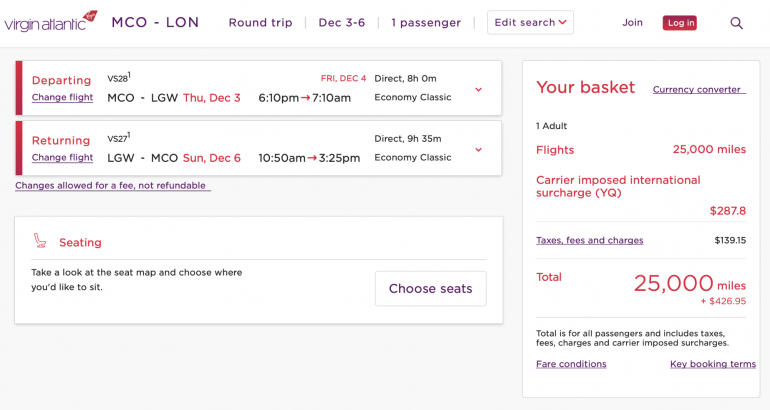This screenshot has height=410, width=770.
Task: Expand the Returning flight details chevron
Action: tap(479, 150)
